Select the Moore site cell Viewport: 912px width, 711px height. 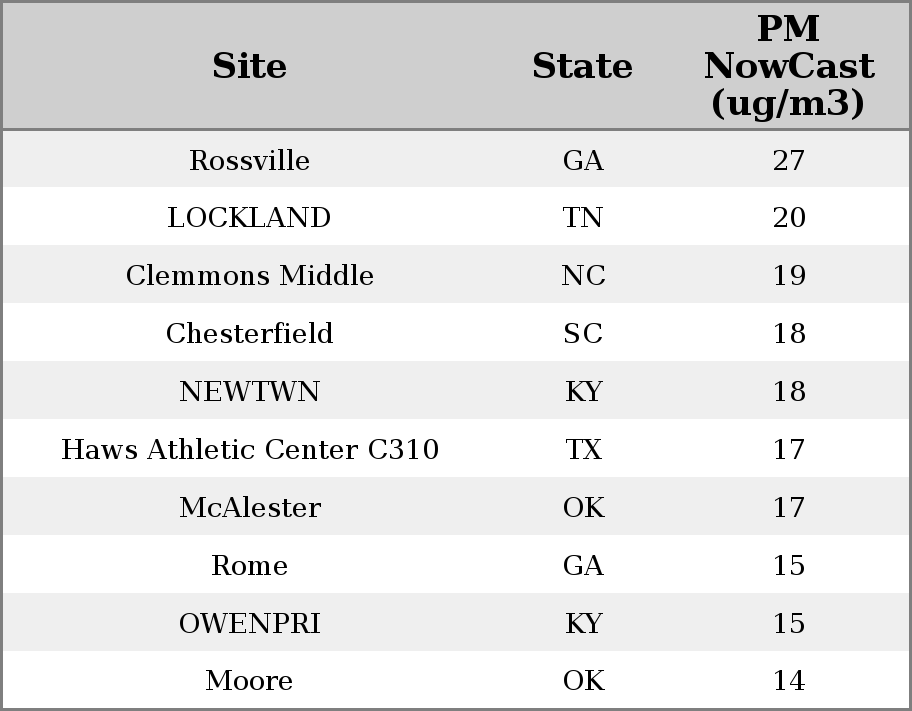[250, 681]
